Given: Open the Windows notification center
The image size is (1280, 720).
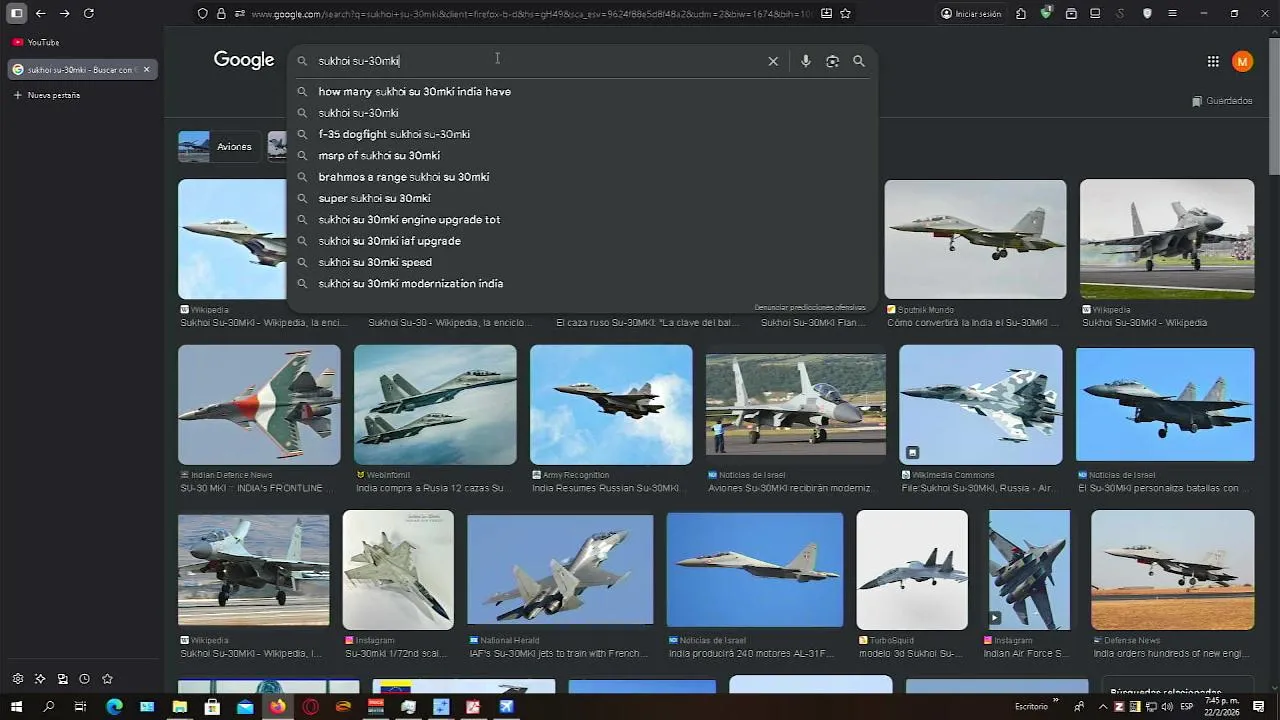Looking at the screenshot, I should (x=1259, y=707).
